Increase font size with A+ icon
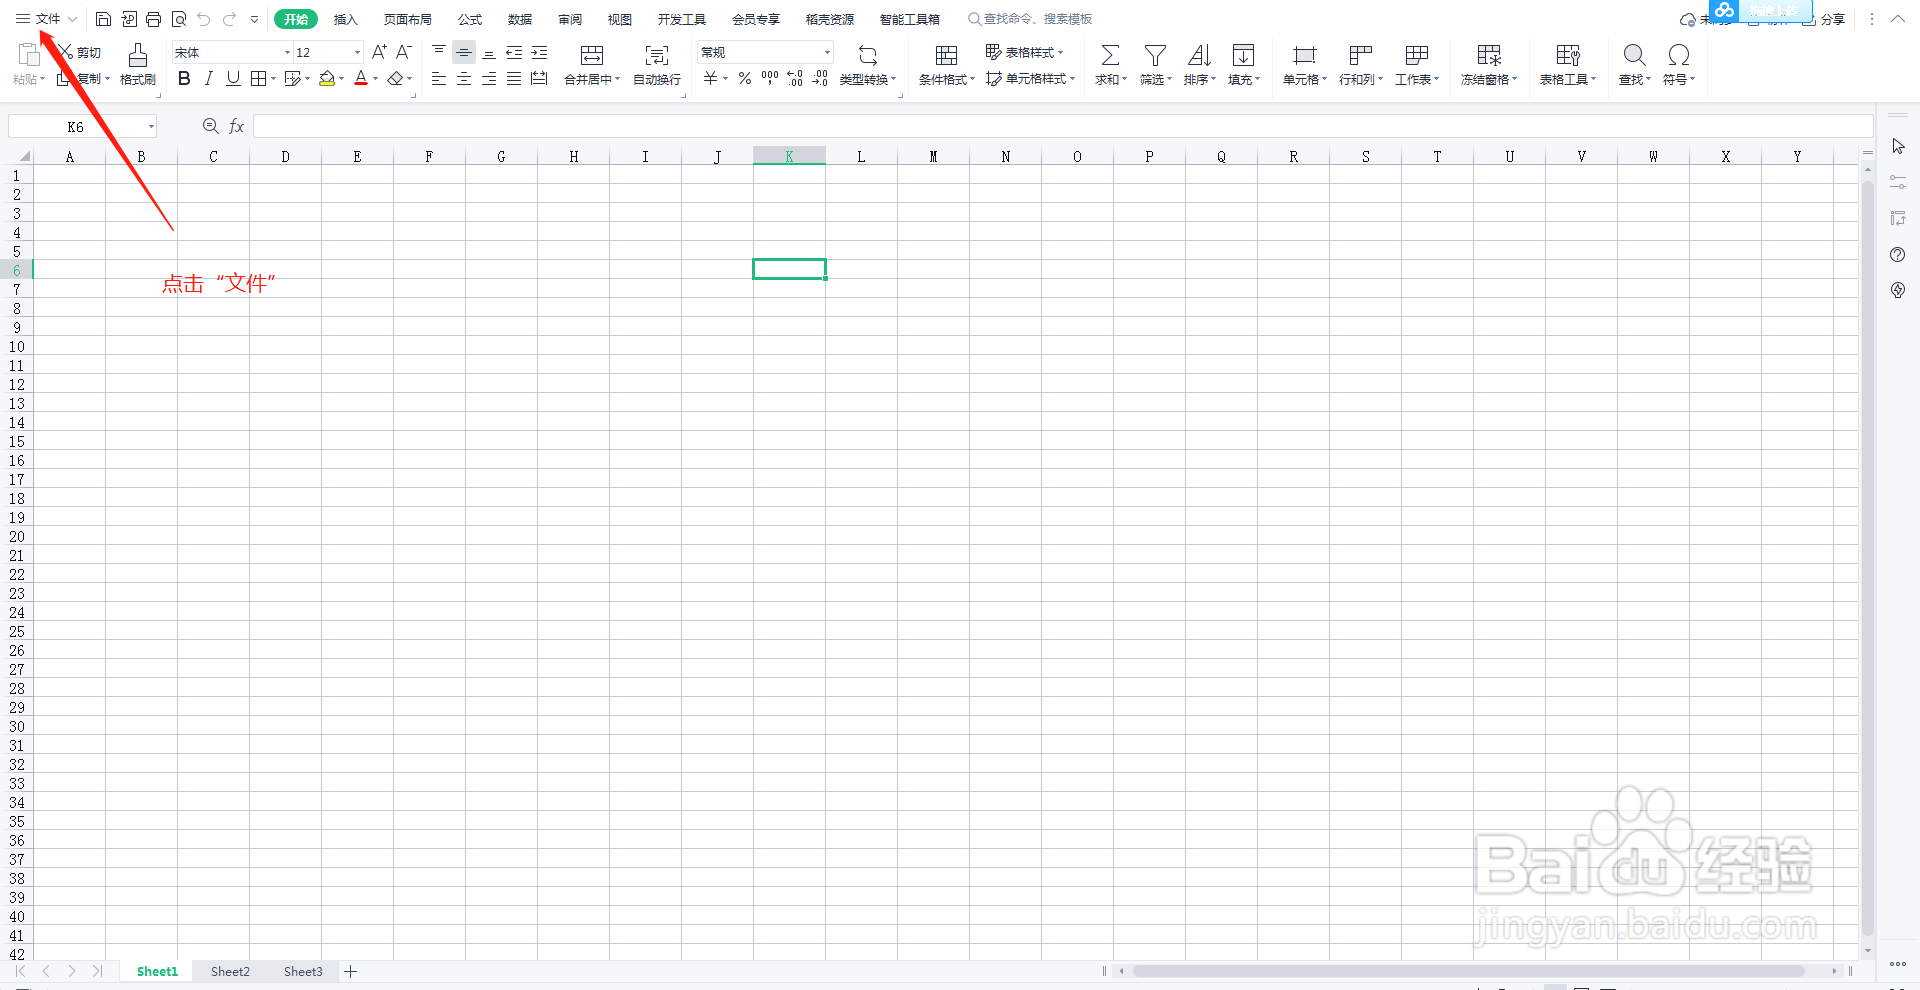 (379, 52)
